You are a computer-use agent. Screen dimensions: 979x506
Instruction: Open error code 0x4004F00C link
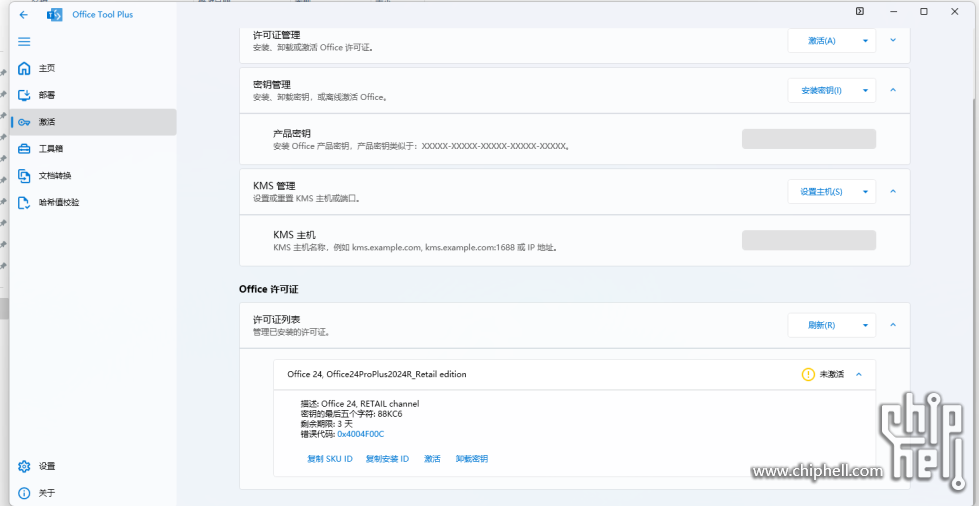tap(360, 434)
